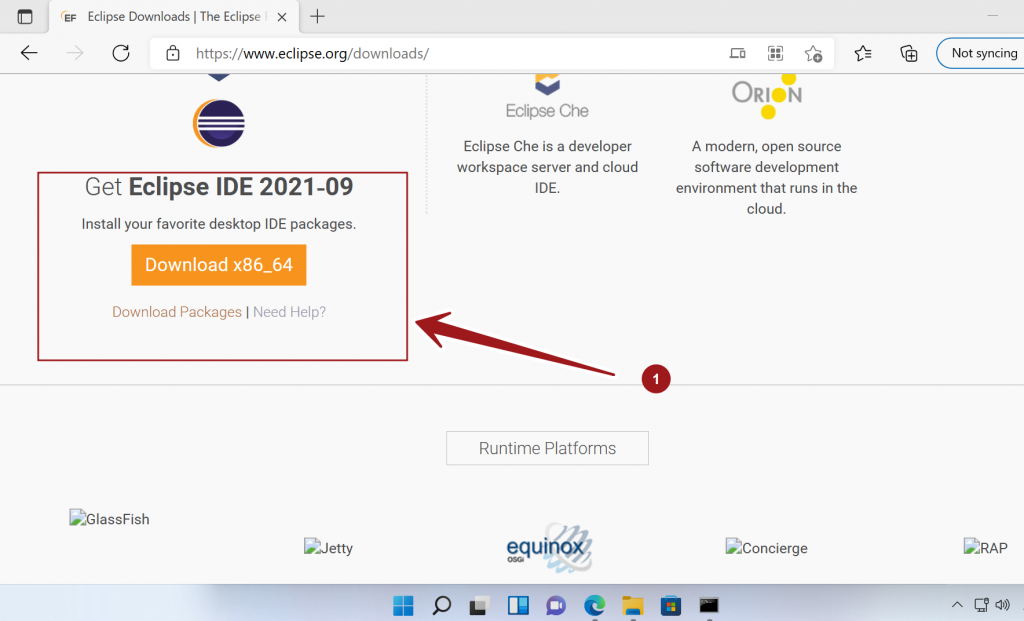Image resolution: width=1024 pixels, height=621 pixels.
Task: Open the Download Packages link
Action: tap(177, 312)
